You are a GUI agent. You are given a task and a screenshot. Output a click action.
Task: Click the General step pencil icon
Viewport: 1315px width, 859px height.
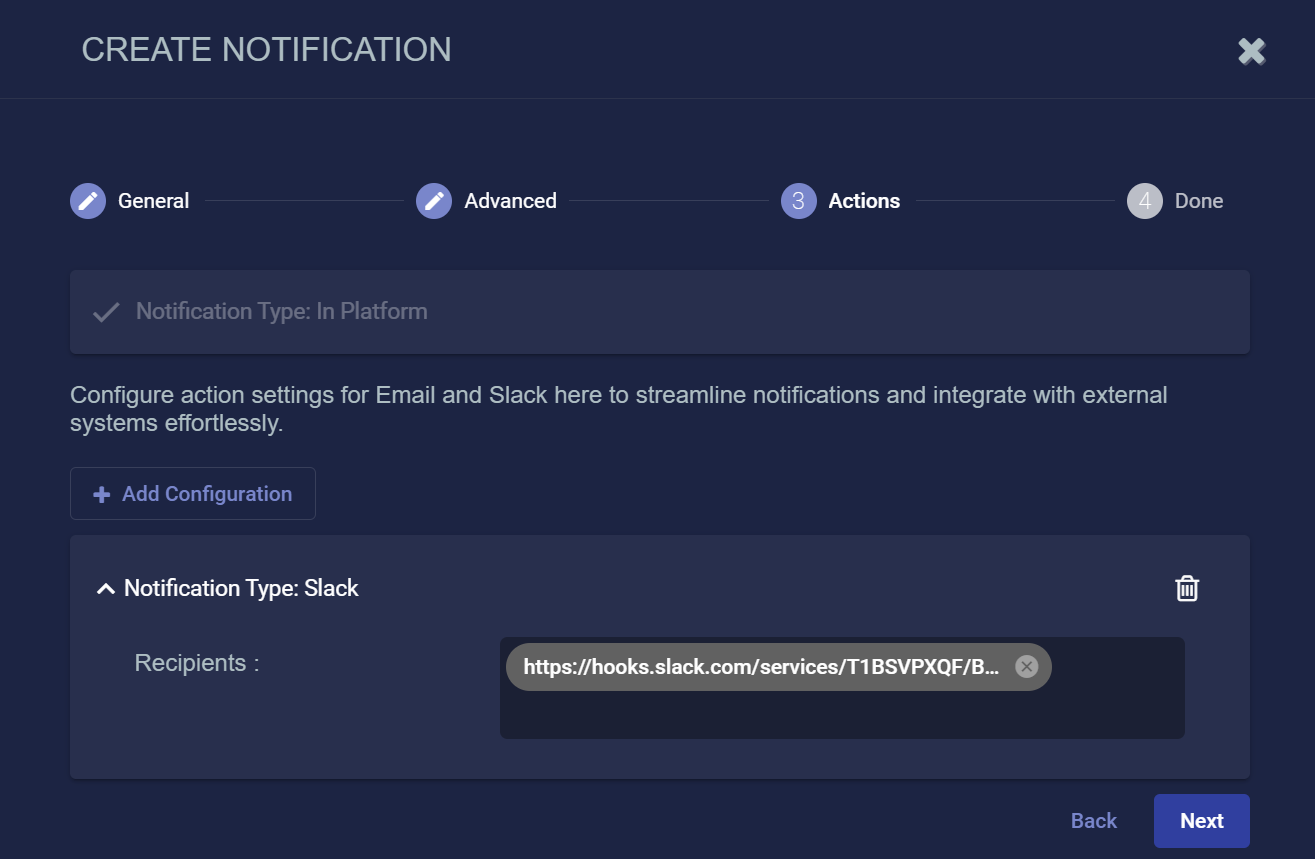[x=88, y=201]
